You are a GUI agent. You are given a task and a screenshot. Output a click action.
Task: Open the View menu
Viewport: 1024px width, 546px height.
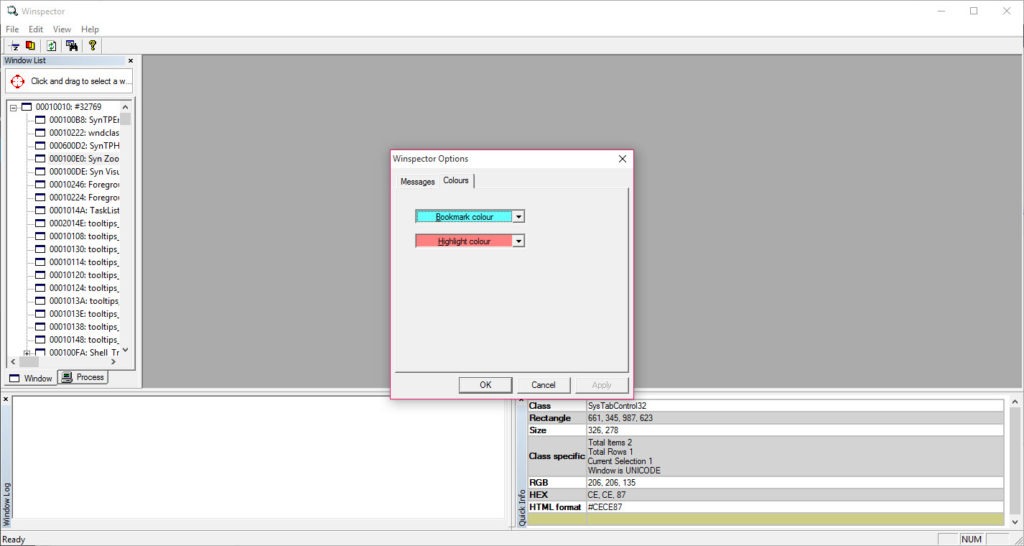(x=62, y=29)
